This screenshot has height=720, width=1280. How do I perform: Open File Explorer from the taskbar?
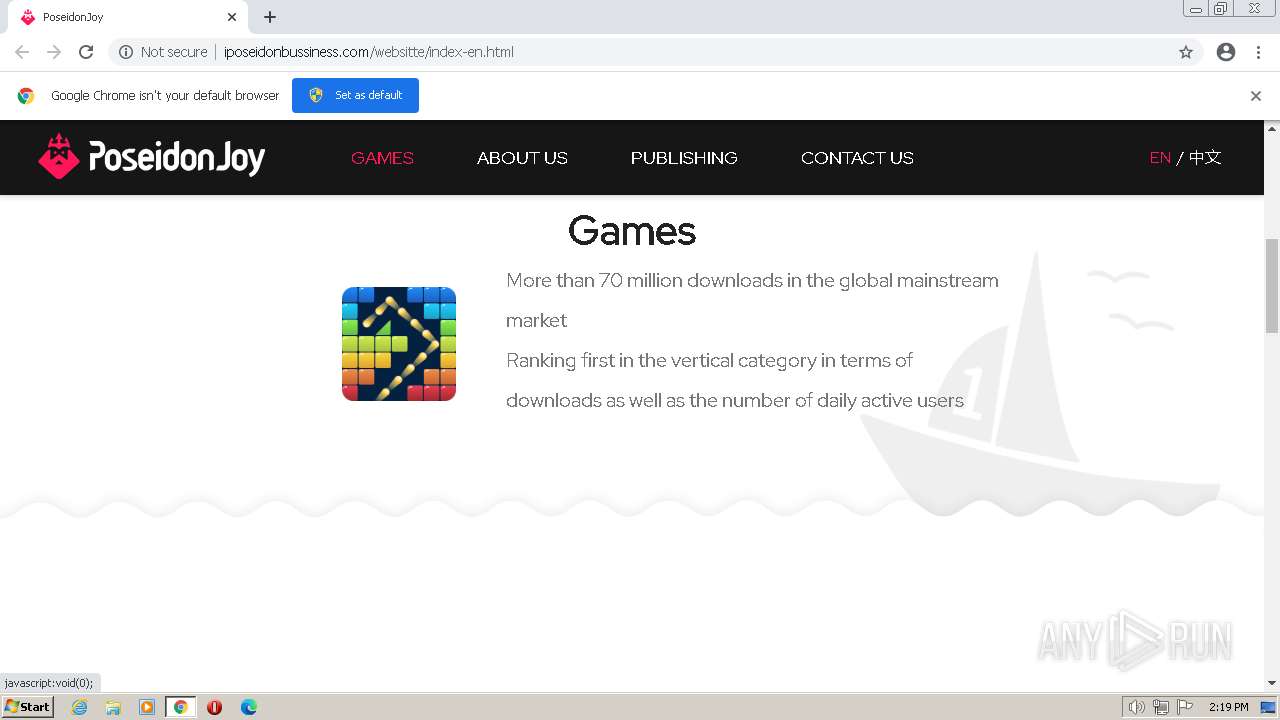tap(113, 707)
